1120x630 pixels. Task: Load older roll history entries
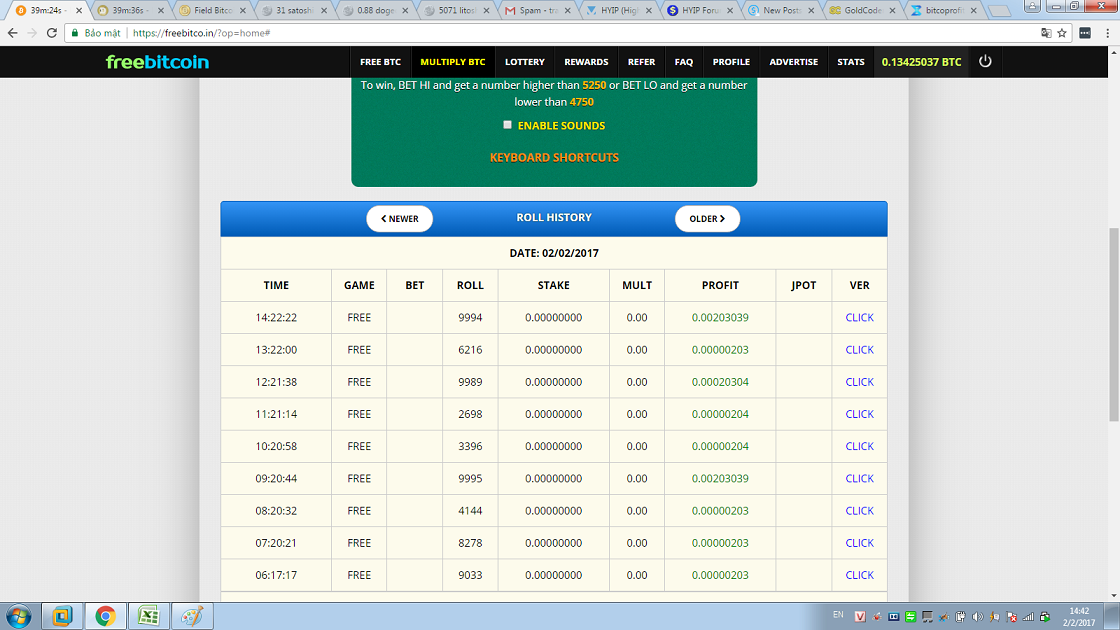coord(707,219)
